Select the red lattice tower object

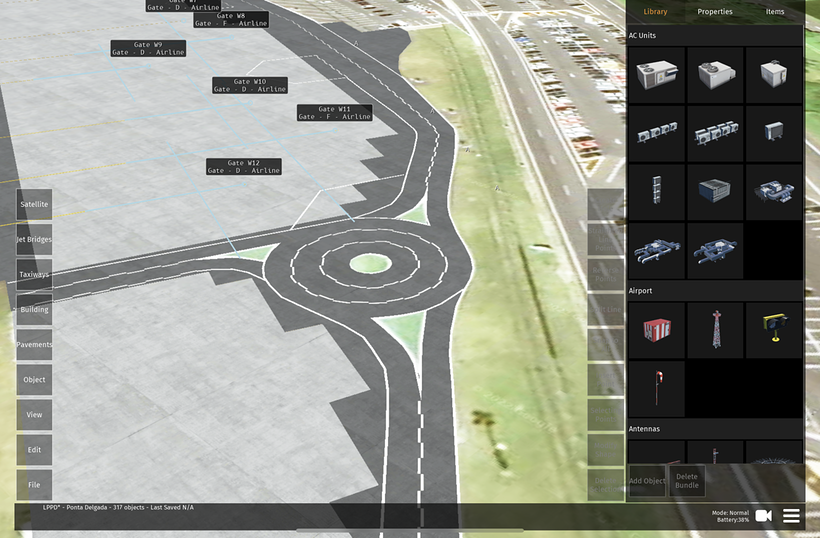715,330
